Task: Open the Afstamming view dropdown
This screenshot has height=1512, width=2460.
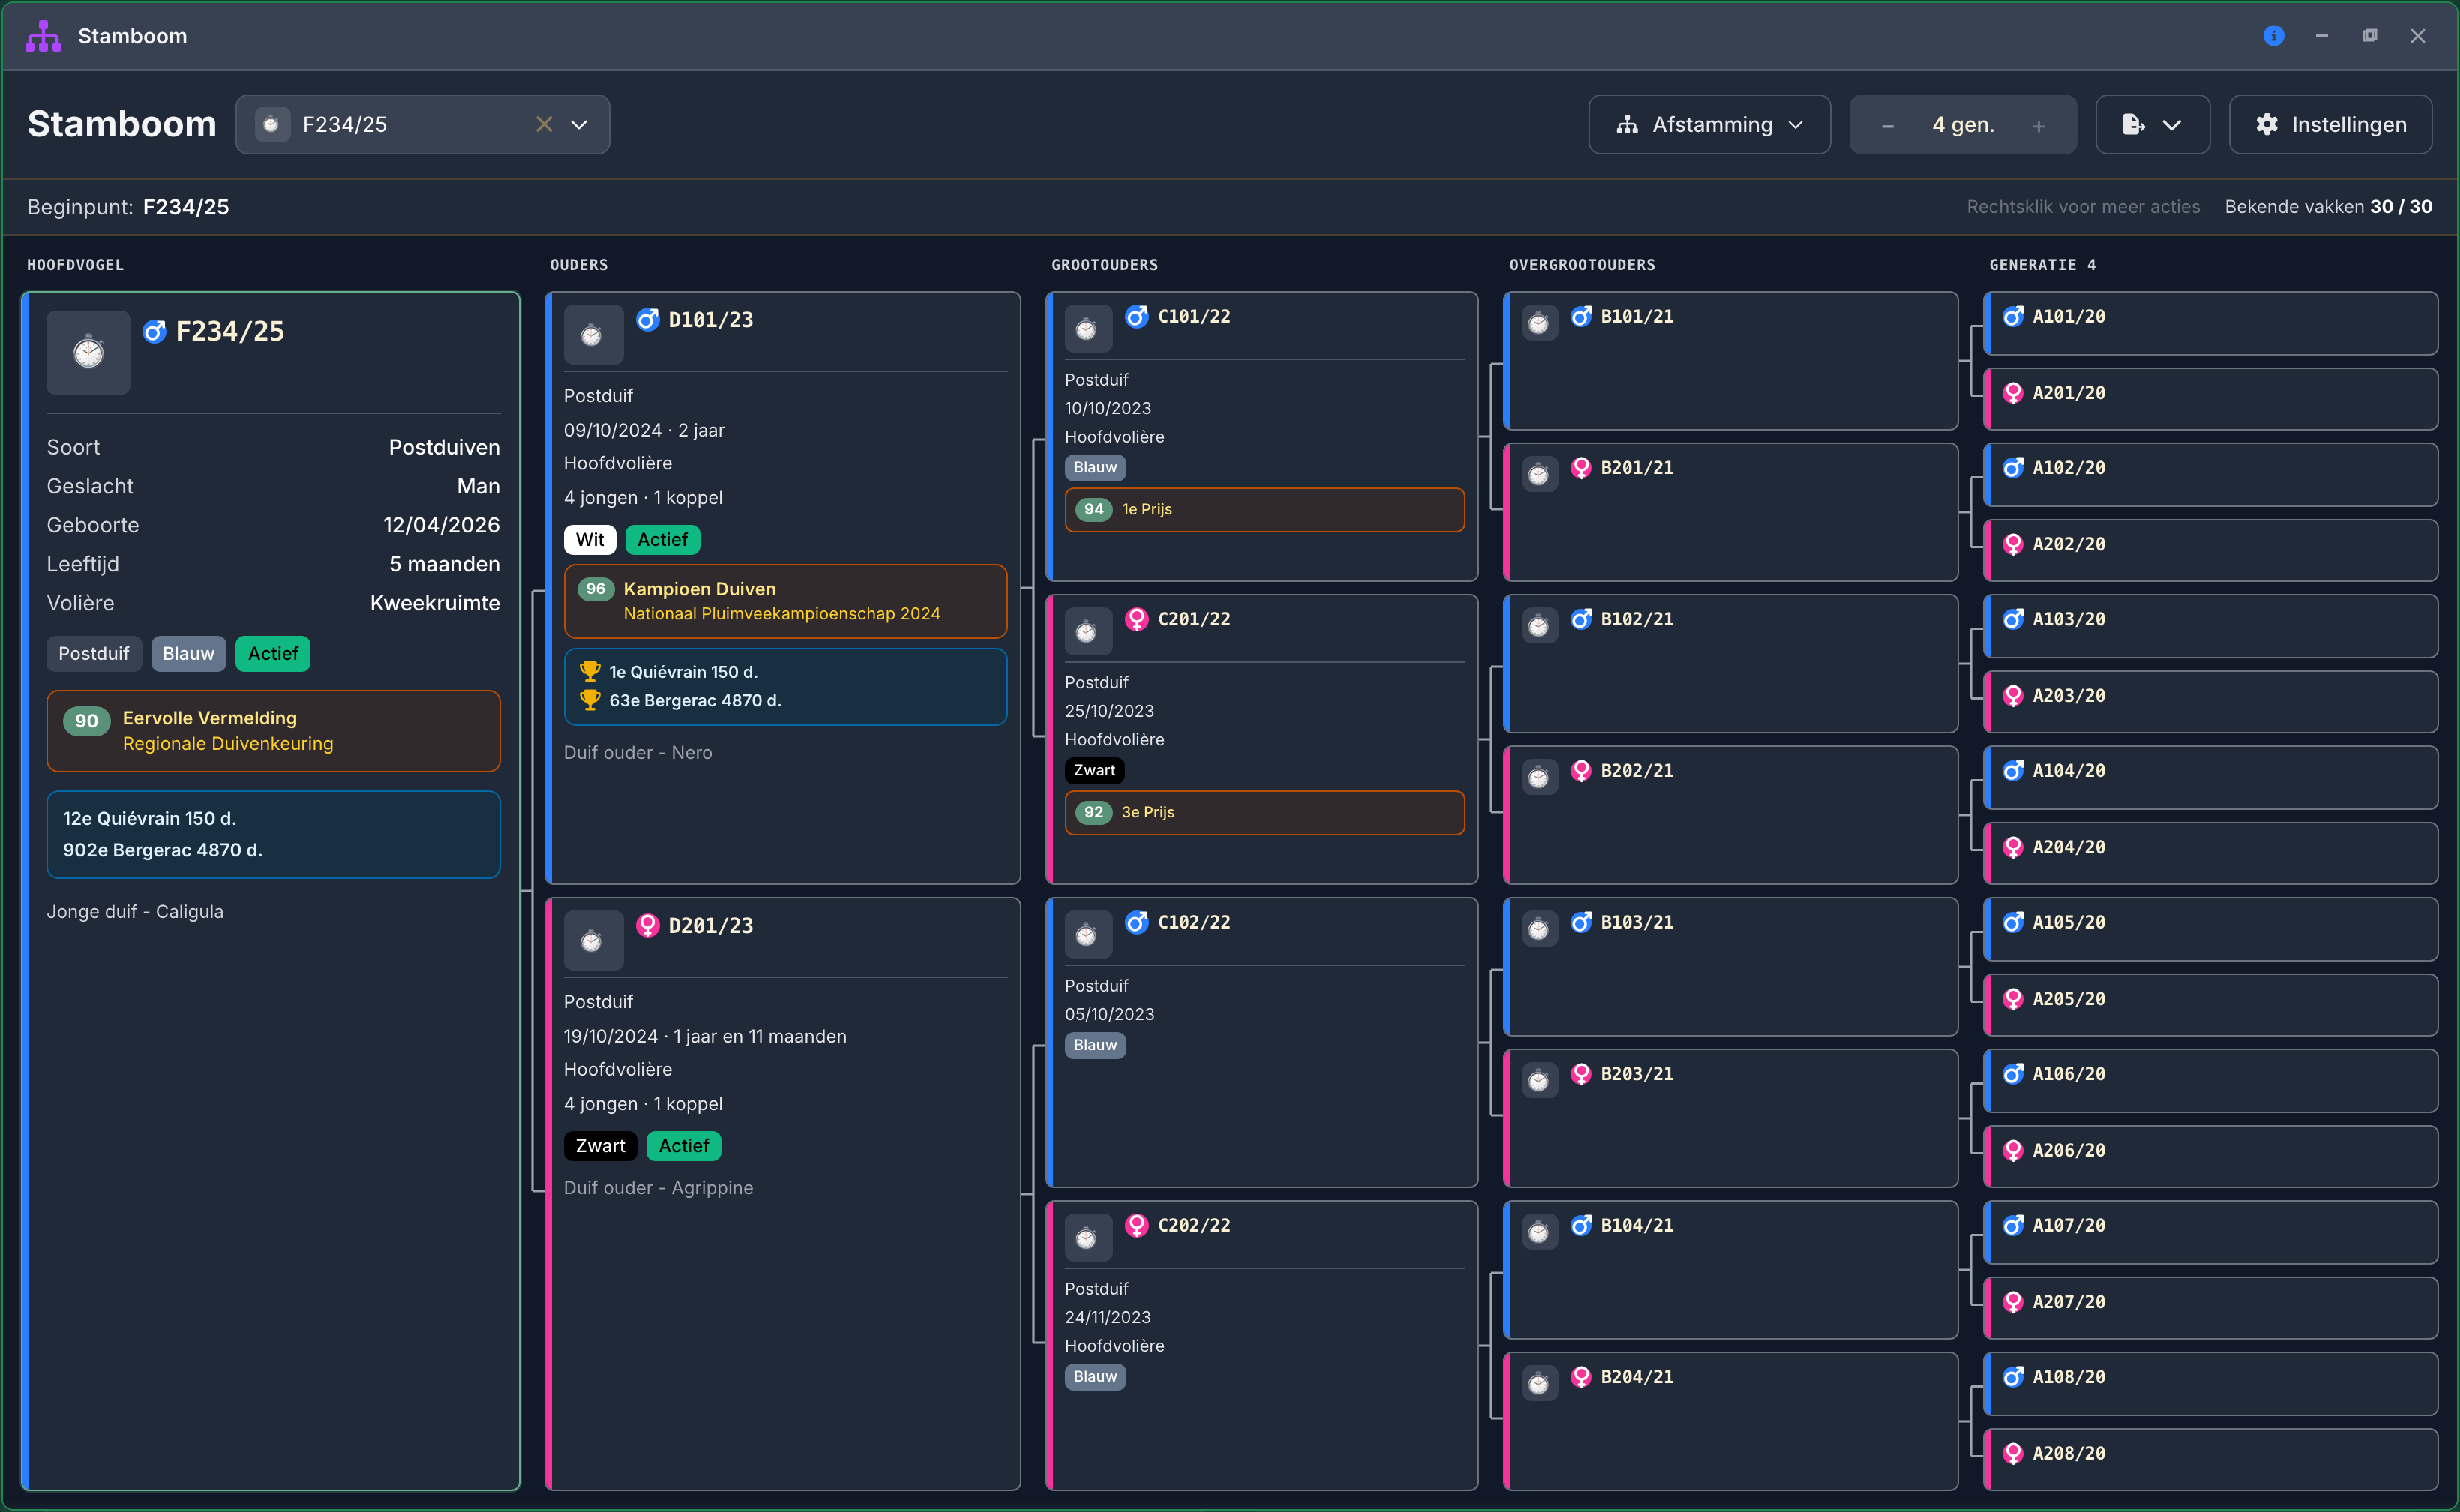Action: pyautogui.click(x=1709, y=125)
